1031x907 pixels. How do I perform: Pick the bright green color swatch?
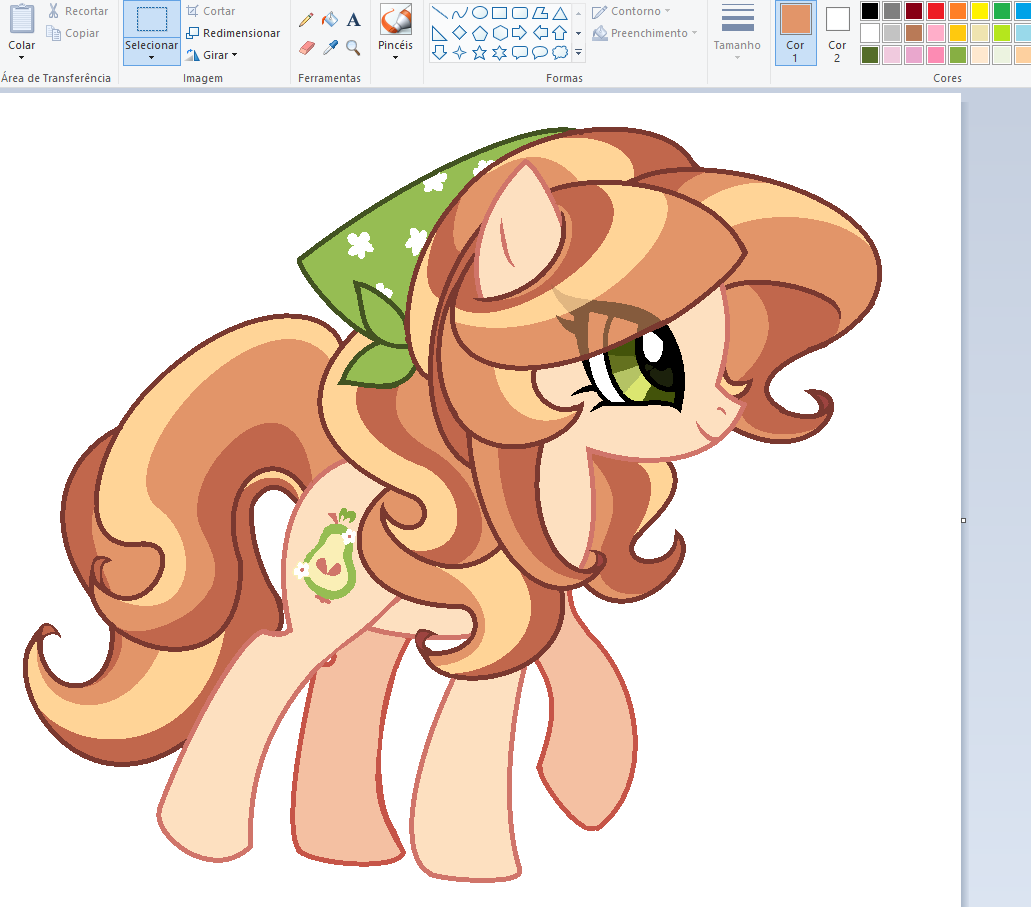coord(1002,11)
